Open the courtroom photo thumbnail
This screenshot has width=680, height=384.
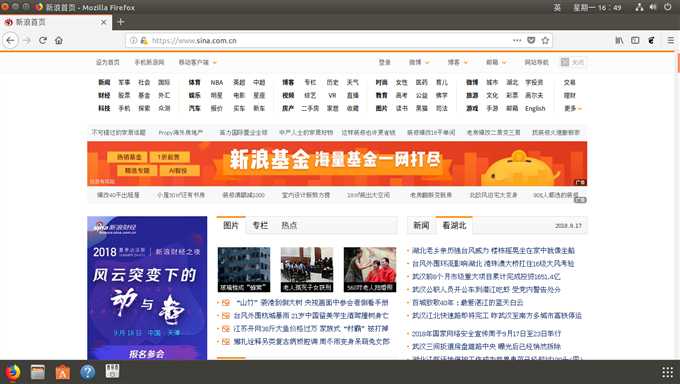(x=307, y=269)
